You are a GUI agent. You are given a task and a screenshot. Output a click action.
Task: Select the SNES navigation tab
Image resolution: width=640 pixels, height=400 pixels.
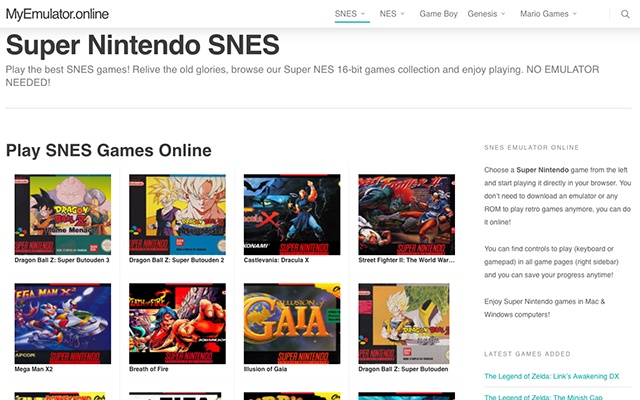coord(346,14)
